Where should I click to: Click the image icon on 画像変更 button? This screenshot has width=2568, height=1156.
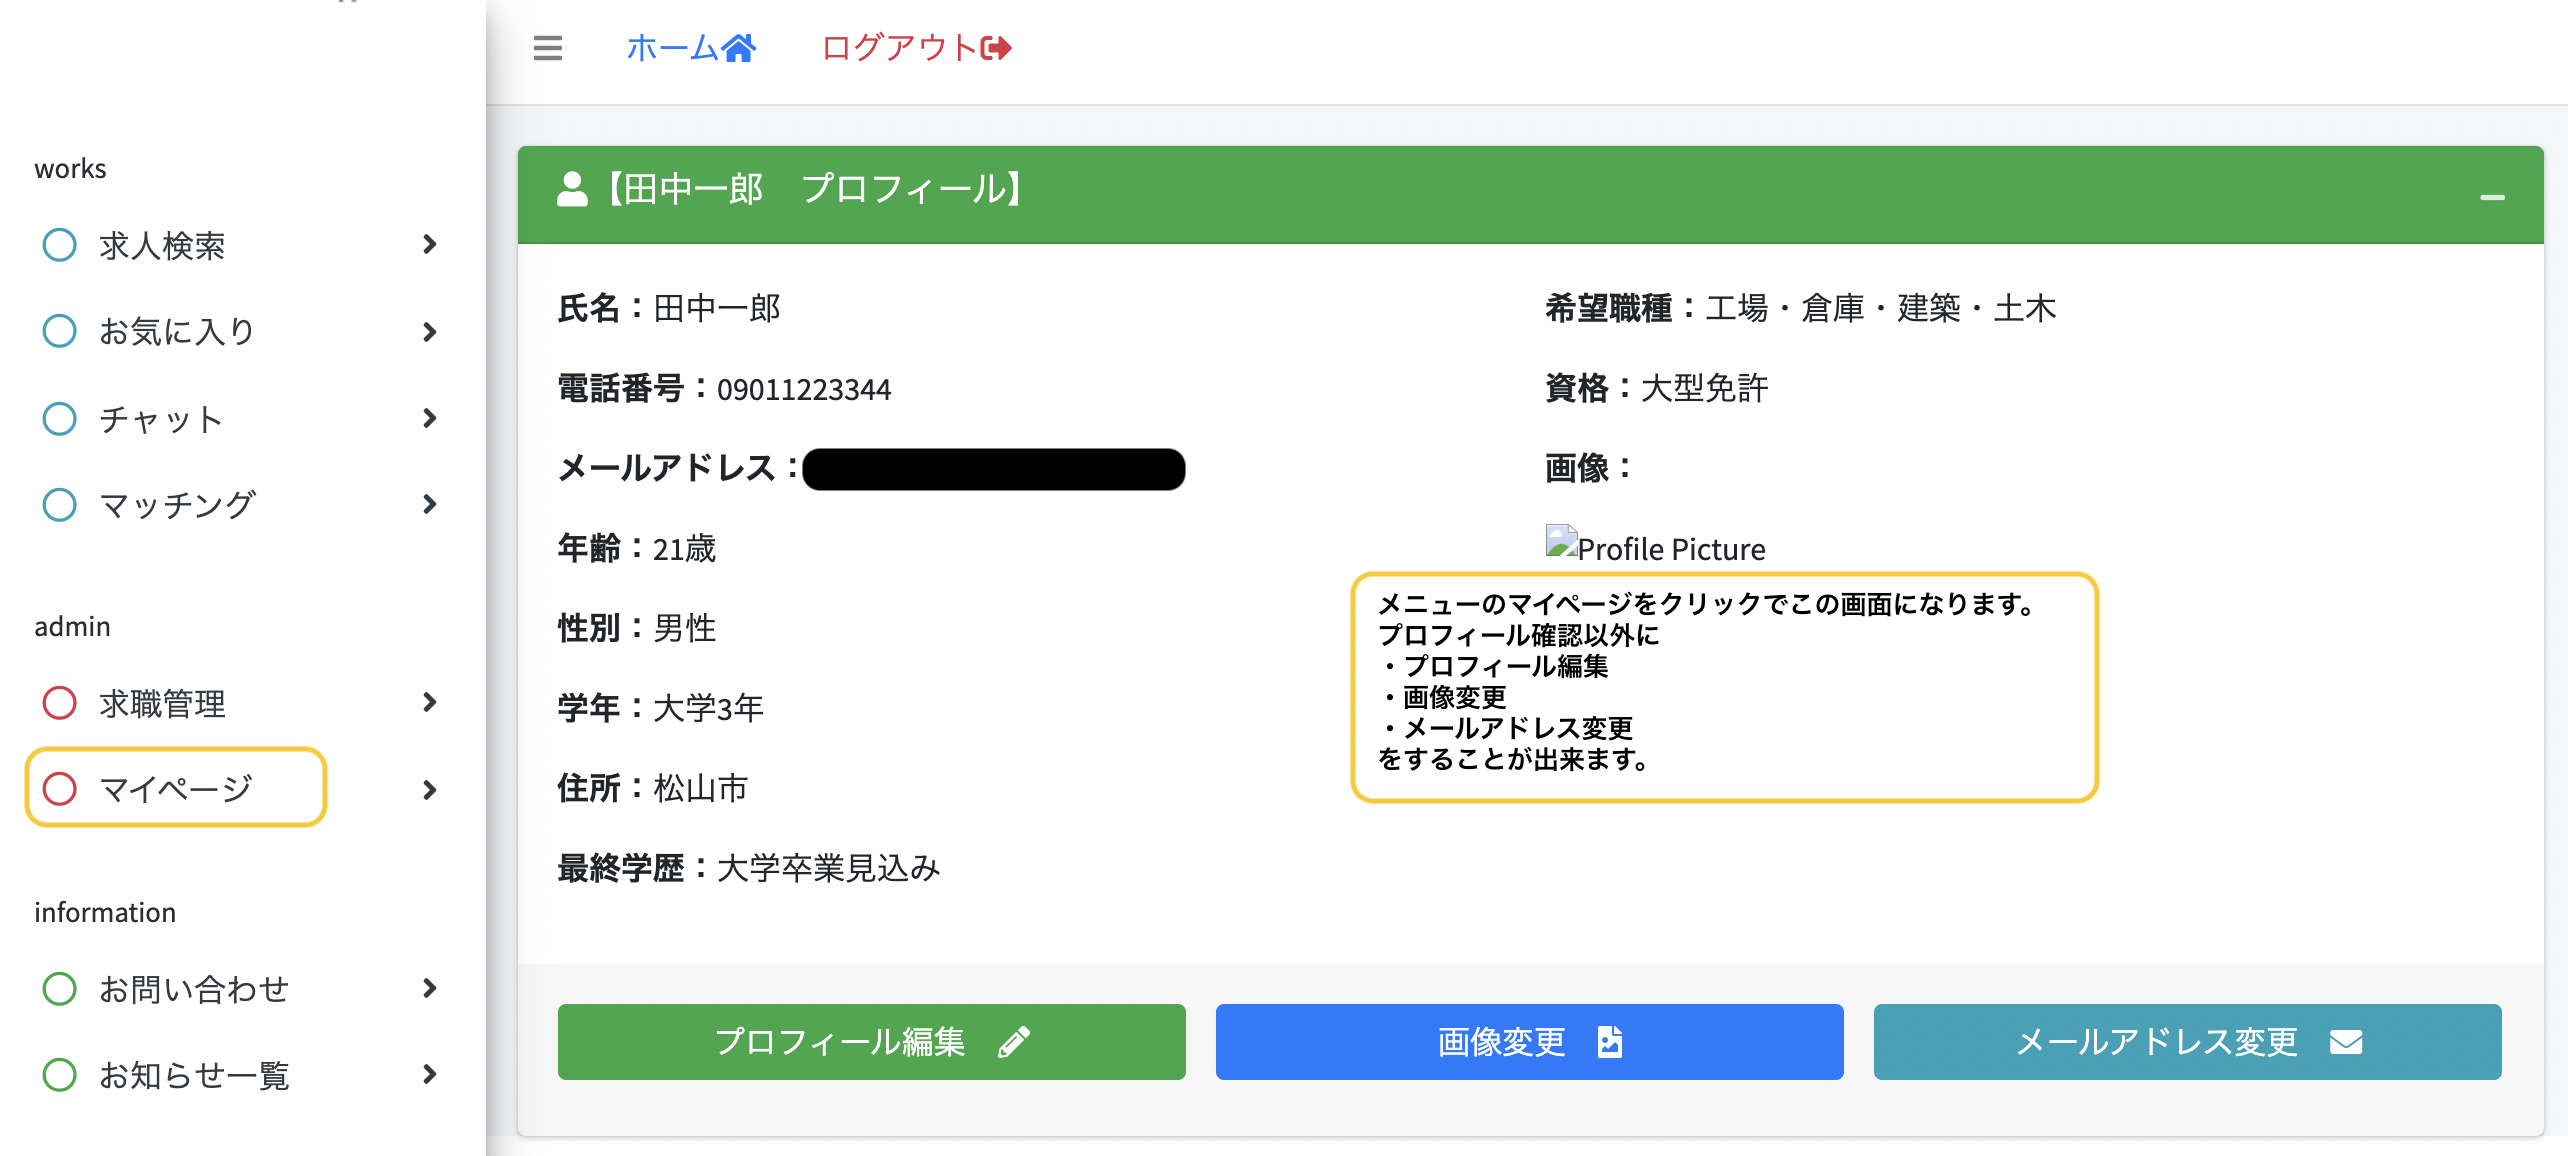1609,1042
